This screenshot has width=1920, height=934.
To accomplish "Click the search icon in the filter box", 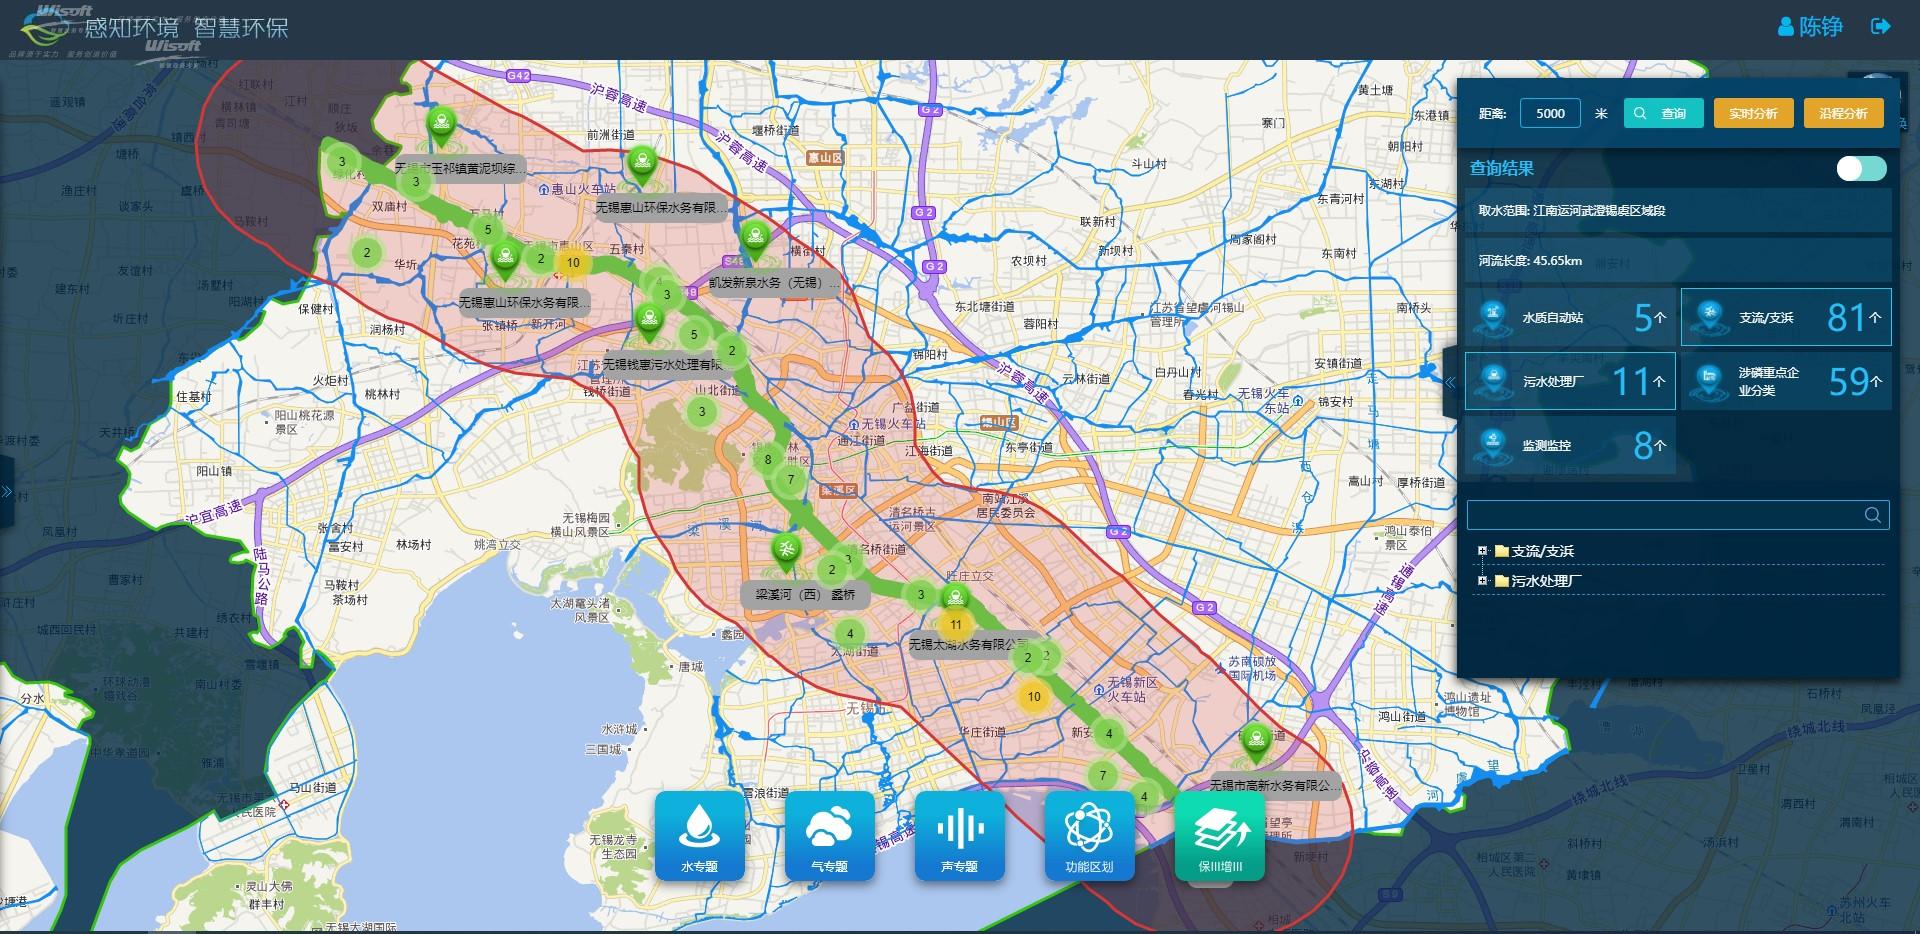I will coord(1872,515).
